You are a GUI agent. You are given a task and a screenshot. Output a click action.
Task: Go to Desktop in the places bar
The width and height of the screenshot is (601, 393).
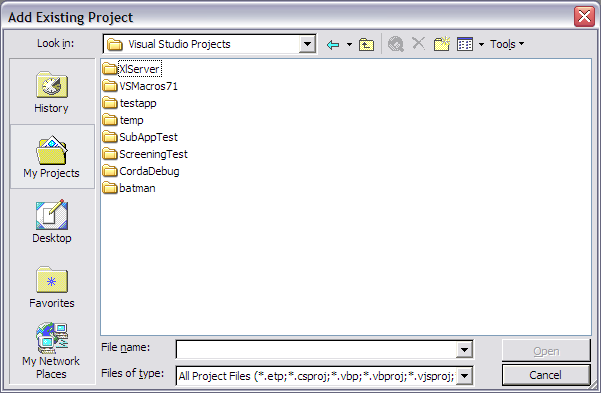pos(52,222)
